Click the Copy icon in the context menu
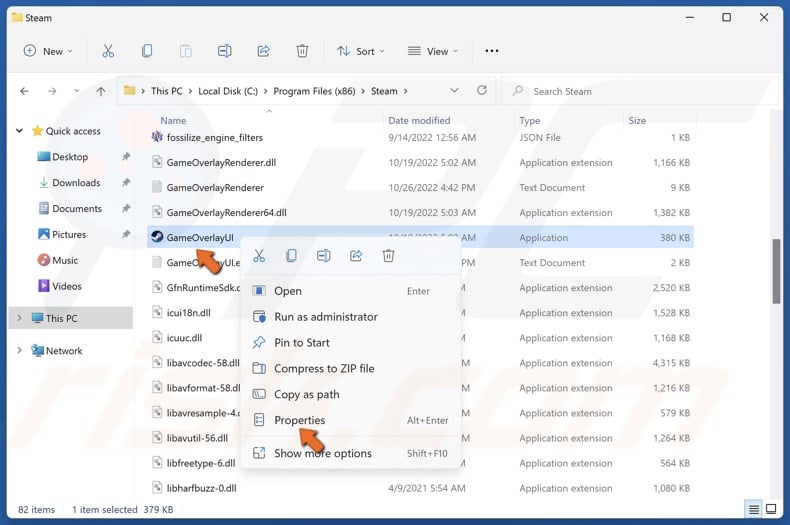Image resolution: width=790 pixels, height=525 pixels. coord(291,256)
